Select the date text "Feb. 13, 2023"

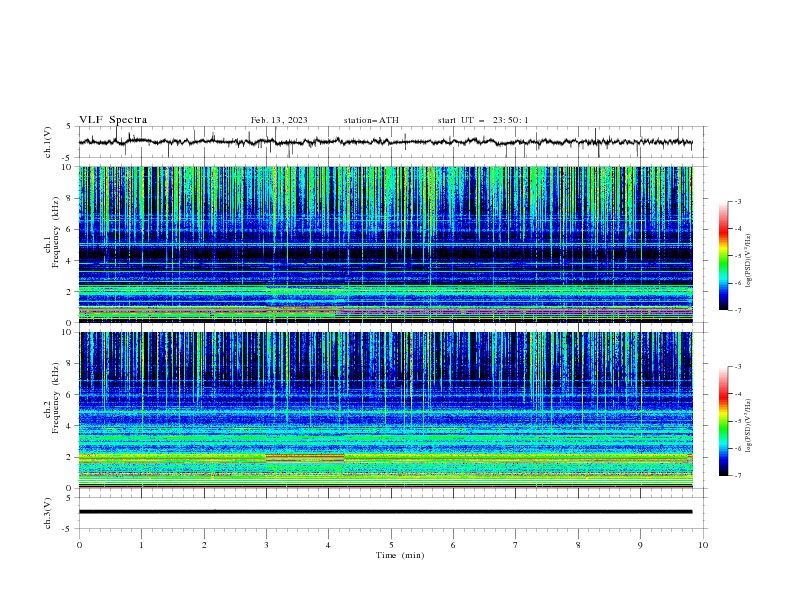(279, 120)
